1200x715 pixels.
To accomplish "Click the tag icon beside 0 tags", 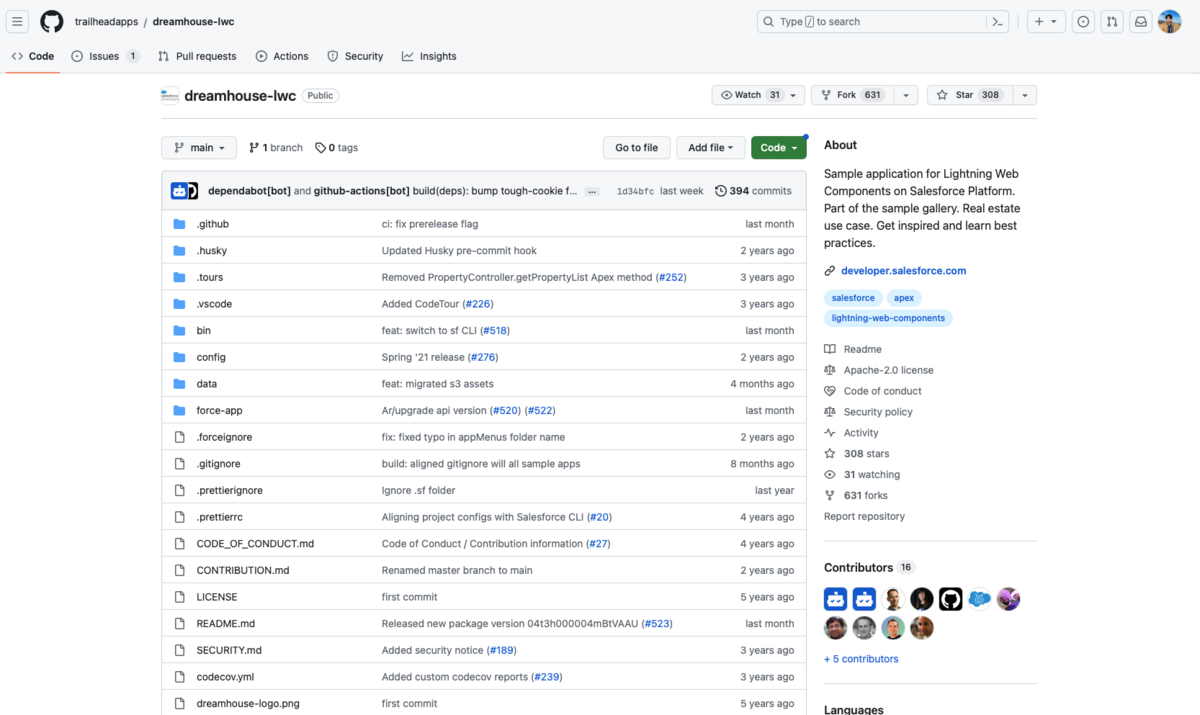I will click(x=320, y=148).
